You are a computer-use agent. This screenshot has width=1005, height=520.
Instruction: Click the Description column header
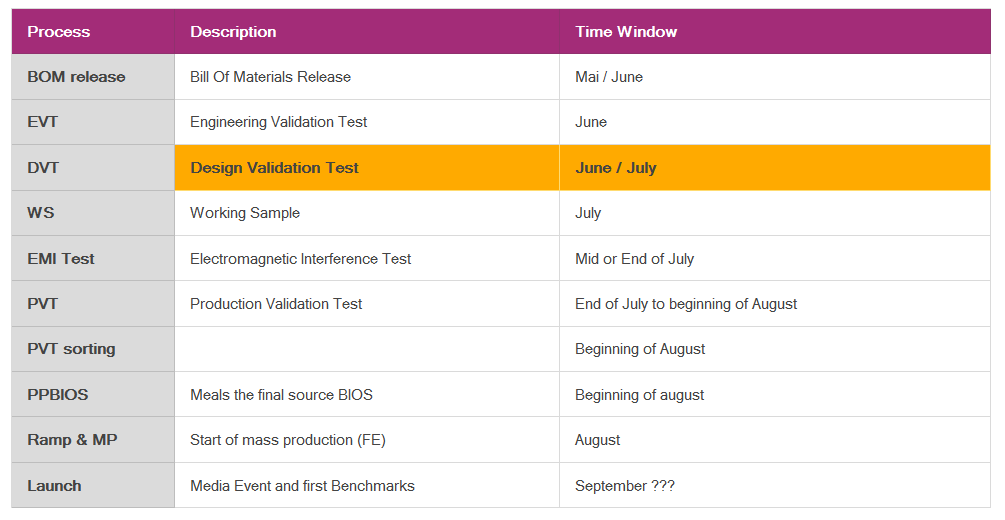coord(233,32)
